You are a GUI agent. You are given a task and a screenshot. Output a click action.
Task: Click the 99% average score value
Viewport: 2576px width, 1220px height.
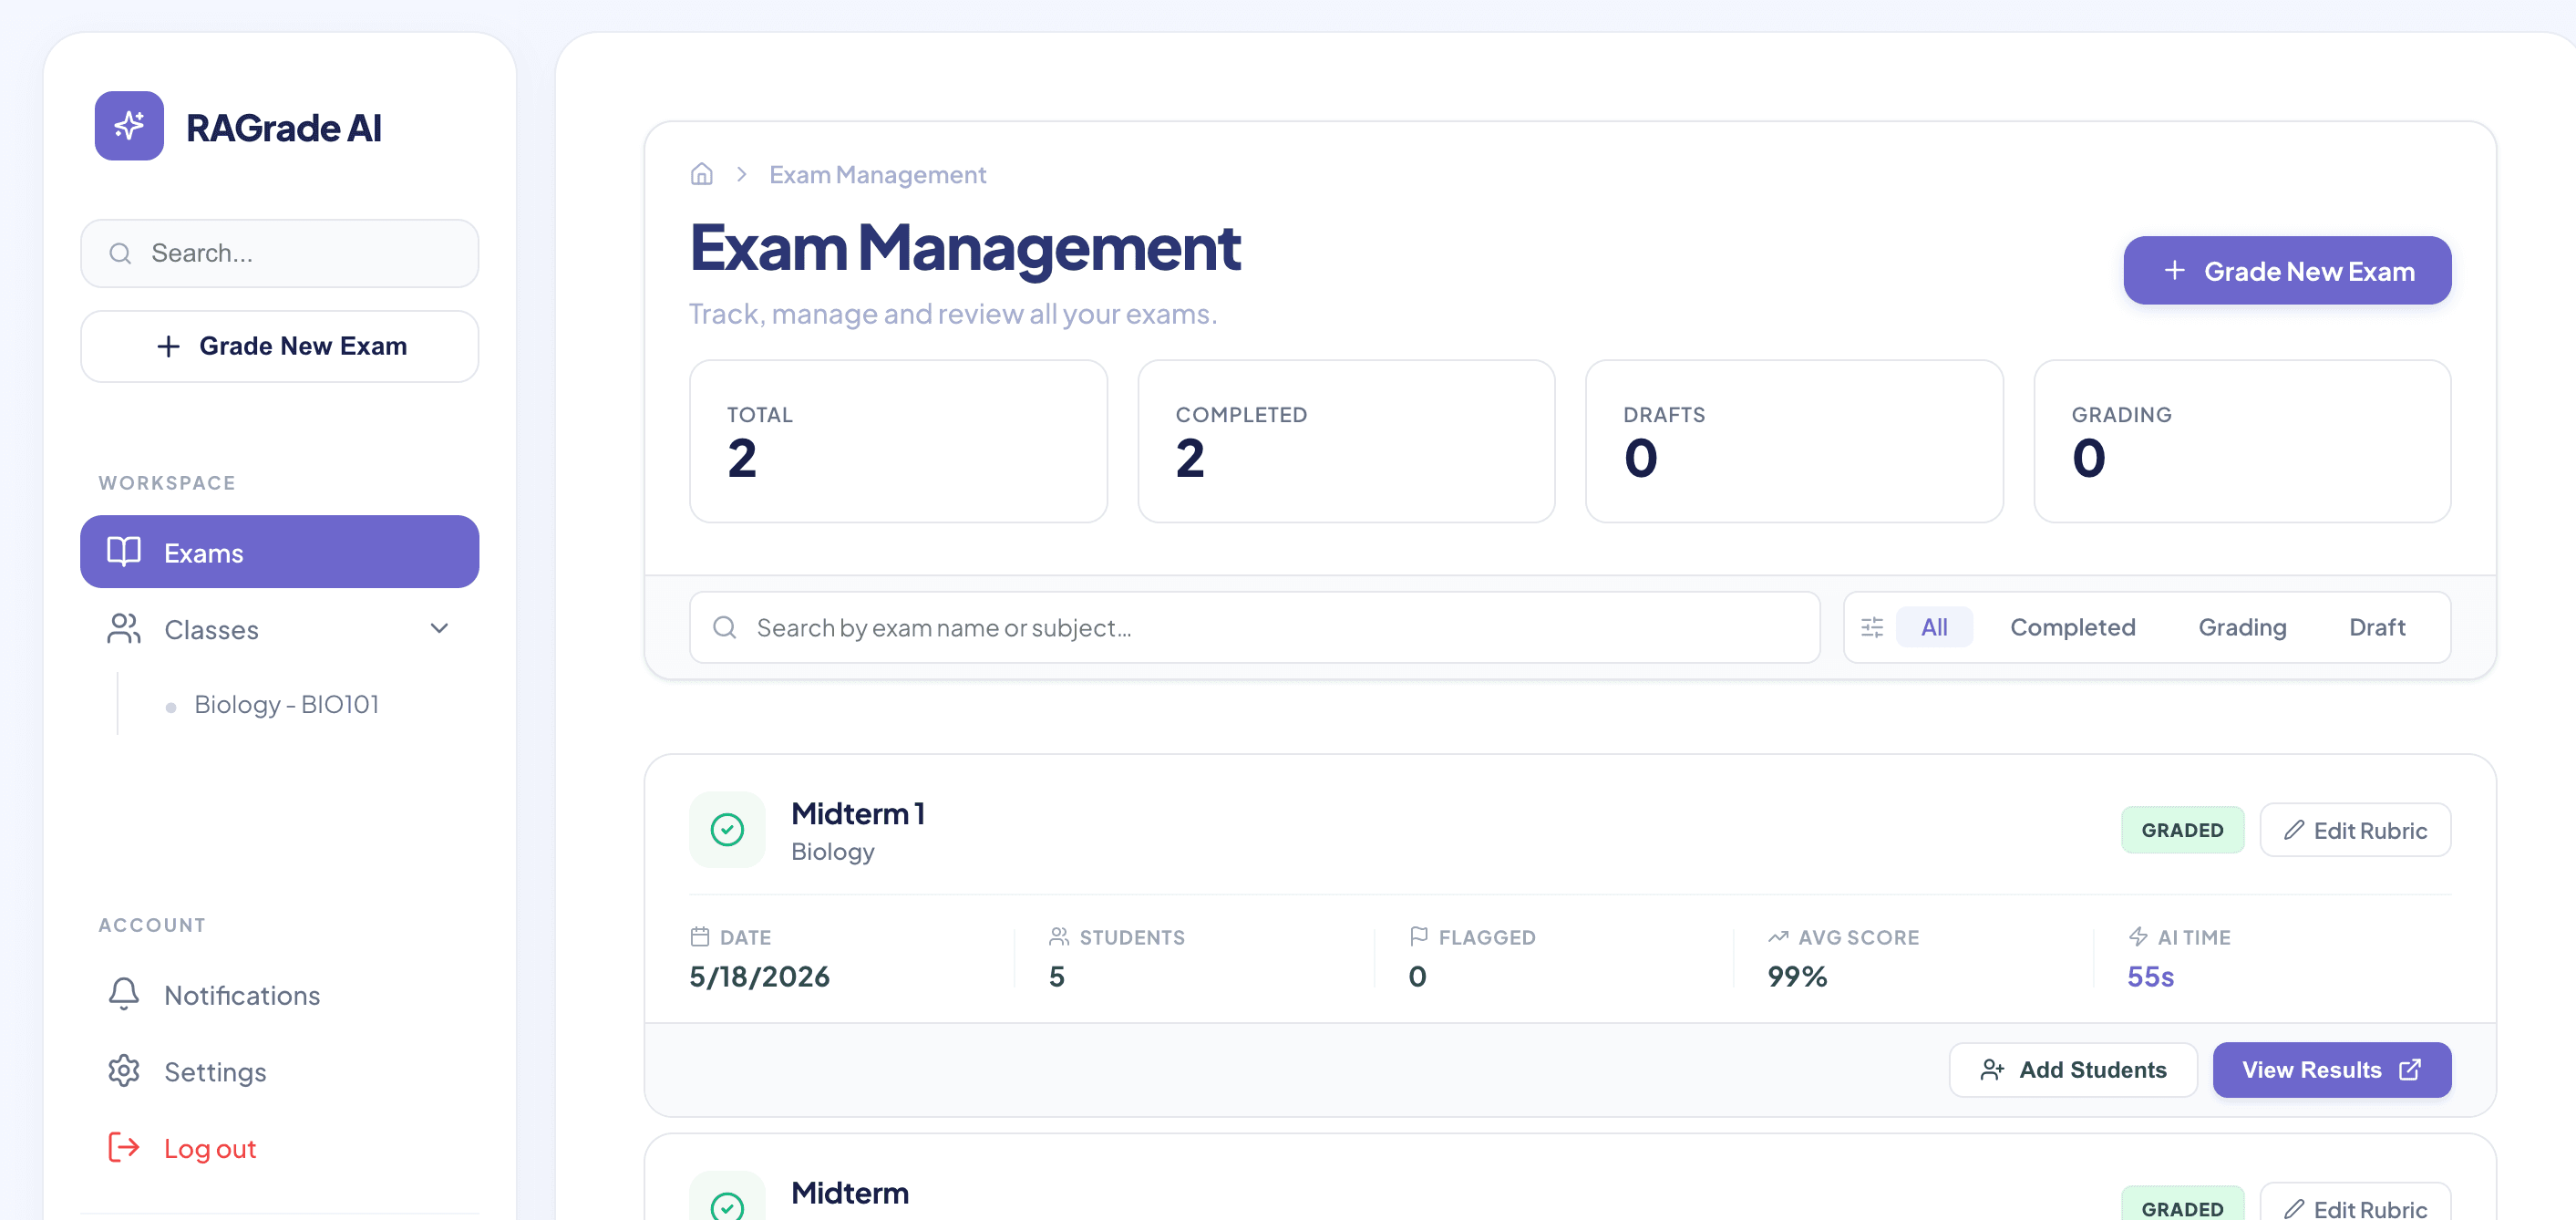click(x=1797, y=976)
